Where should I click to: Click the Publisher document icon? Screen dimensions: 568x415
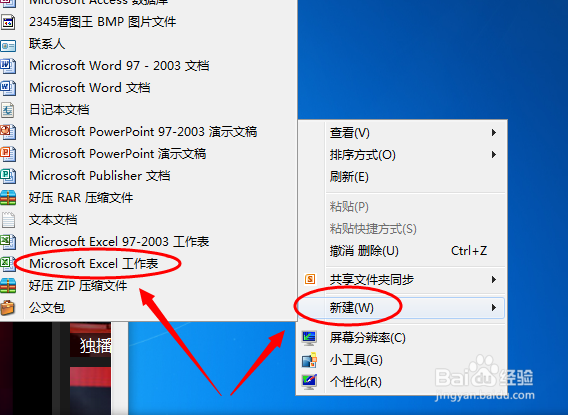click(8, 176)
